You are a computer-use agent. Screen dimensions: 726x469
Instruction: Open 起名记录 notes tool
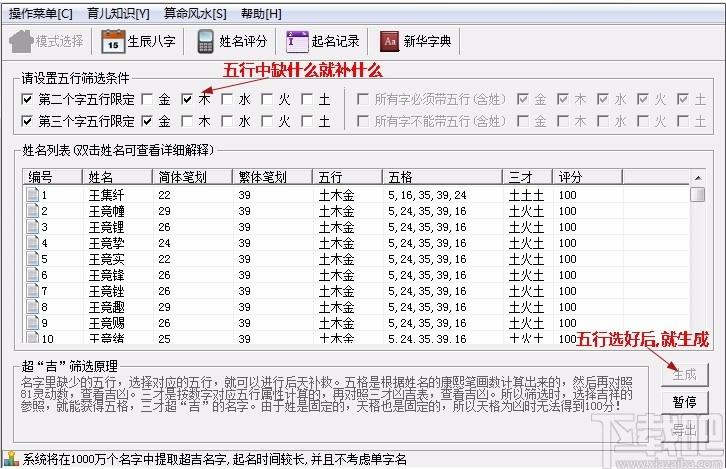click(x=297, y=42)
